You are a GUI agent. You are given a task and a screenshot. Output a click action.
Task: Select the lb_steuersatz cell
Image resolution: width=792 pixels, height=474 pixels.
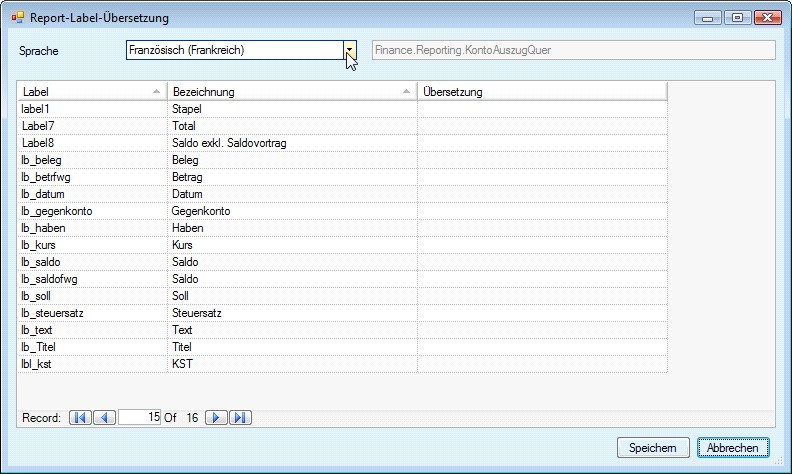point(92,313)
